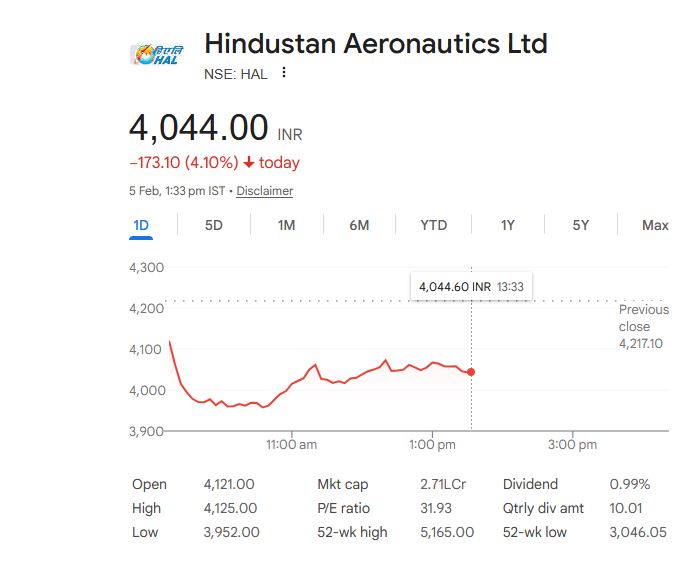Switch to the 1M chart range
Image resolution: width=688 pixels, height=584 pixels.
[286, 225]
